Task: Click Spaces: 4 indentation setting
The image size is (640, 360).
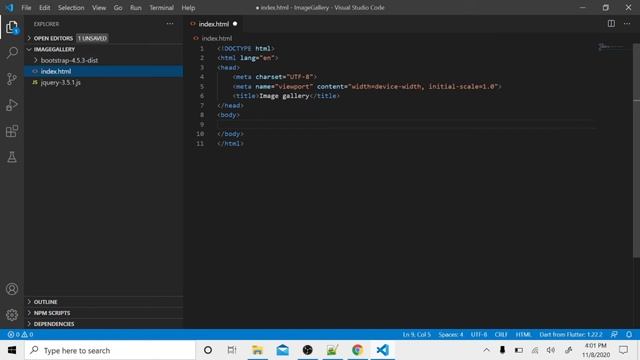Action: tap(451, 334)
